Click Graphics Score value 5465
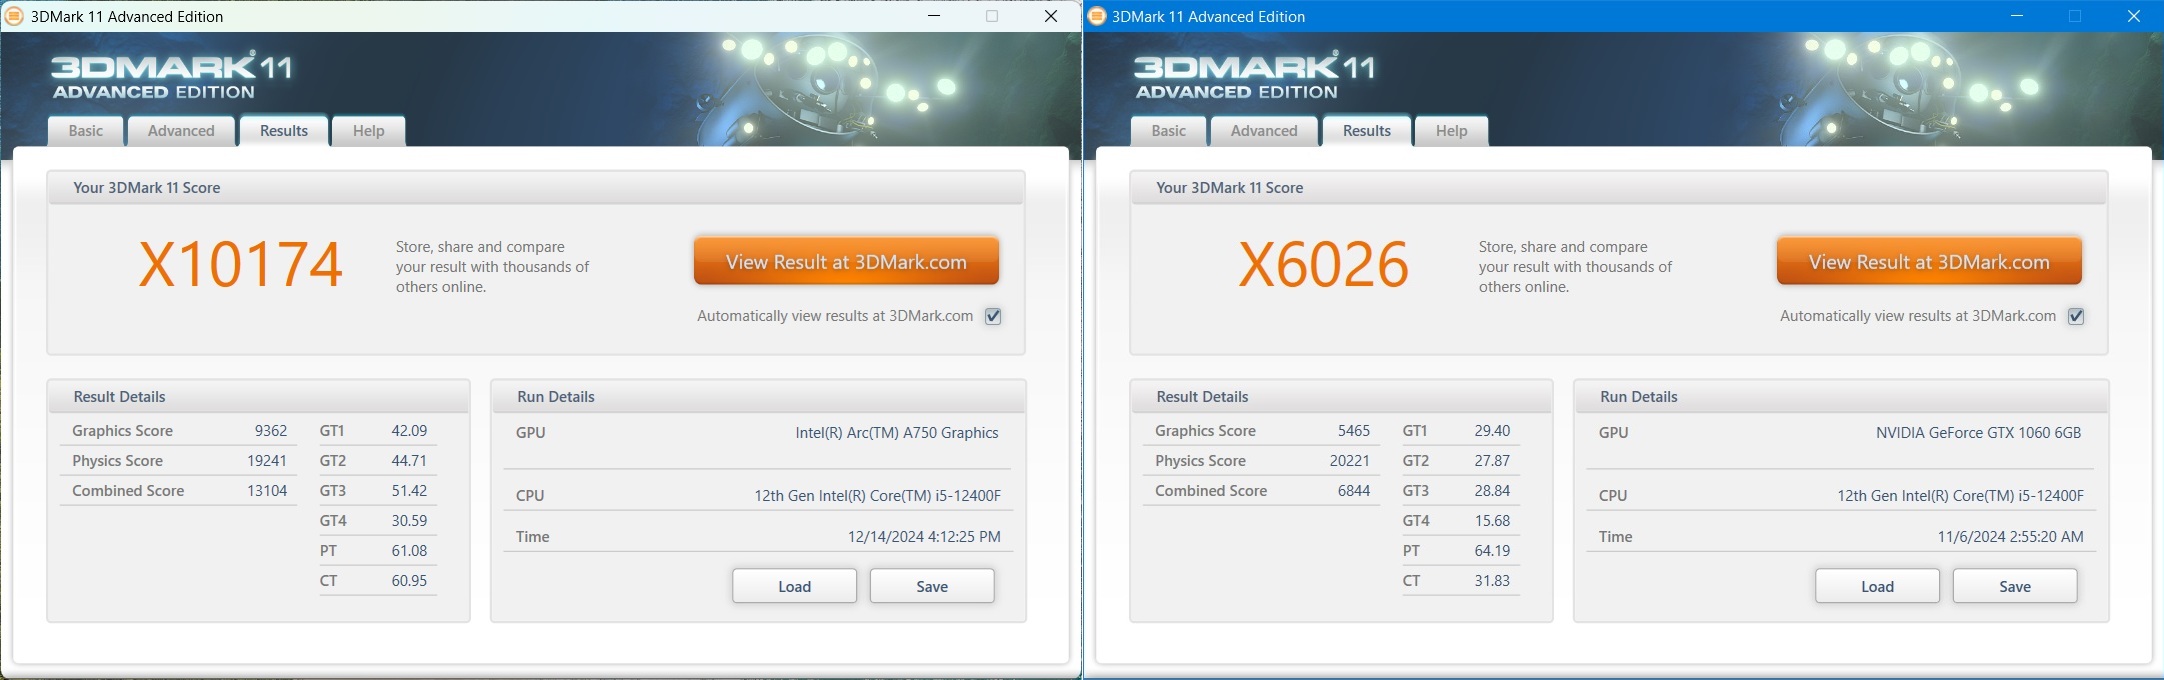 pos(1354,431)
